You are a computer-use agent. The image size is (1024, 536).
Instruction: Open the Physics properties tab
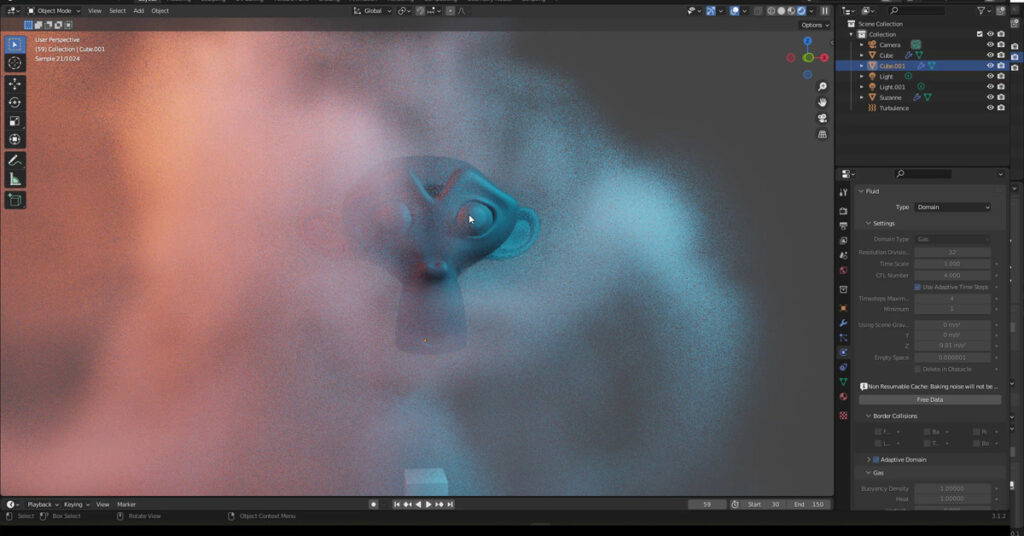click(843, 353)
